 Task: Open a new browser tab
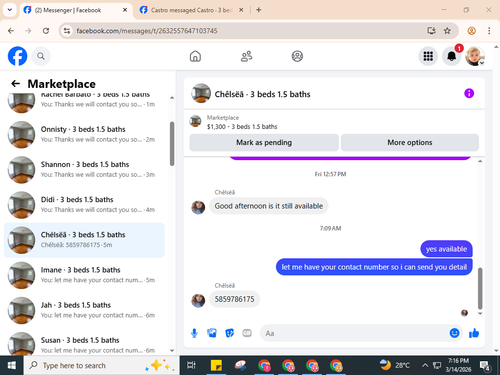[259, 10]
